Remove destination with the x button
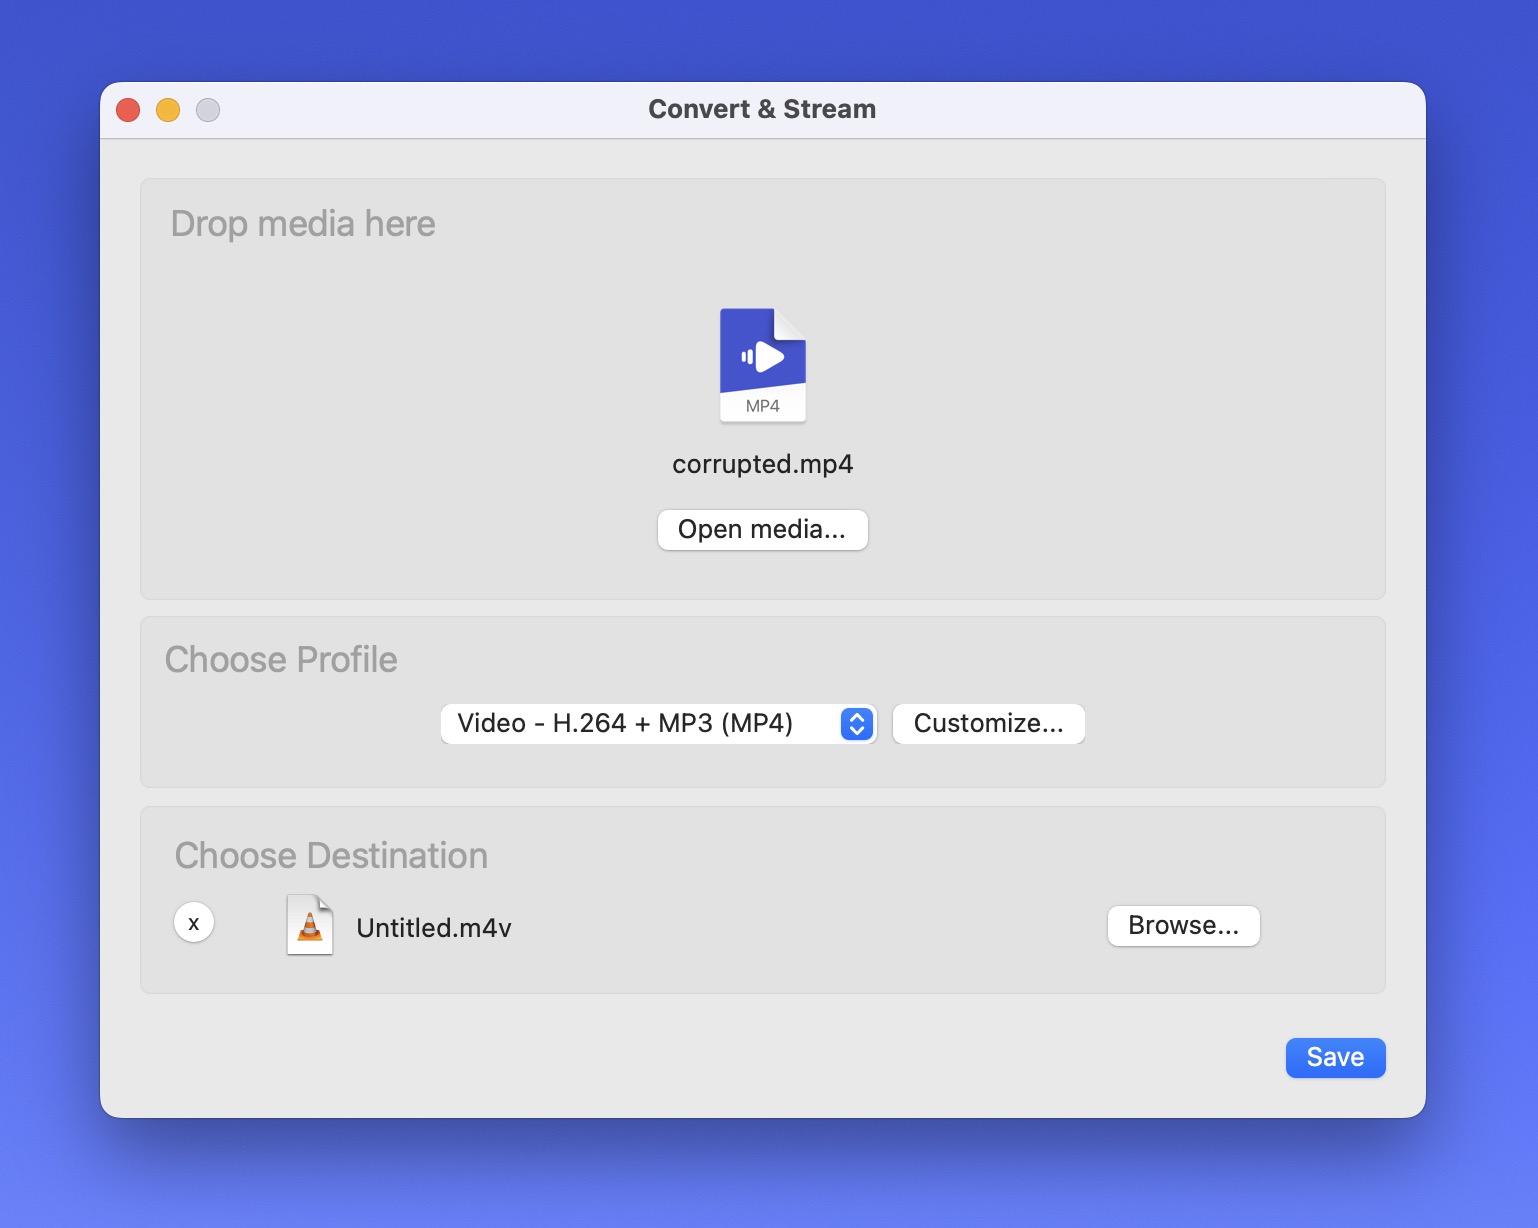1538x1228 pixels. [x=194, y=922]
